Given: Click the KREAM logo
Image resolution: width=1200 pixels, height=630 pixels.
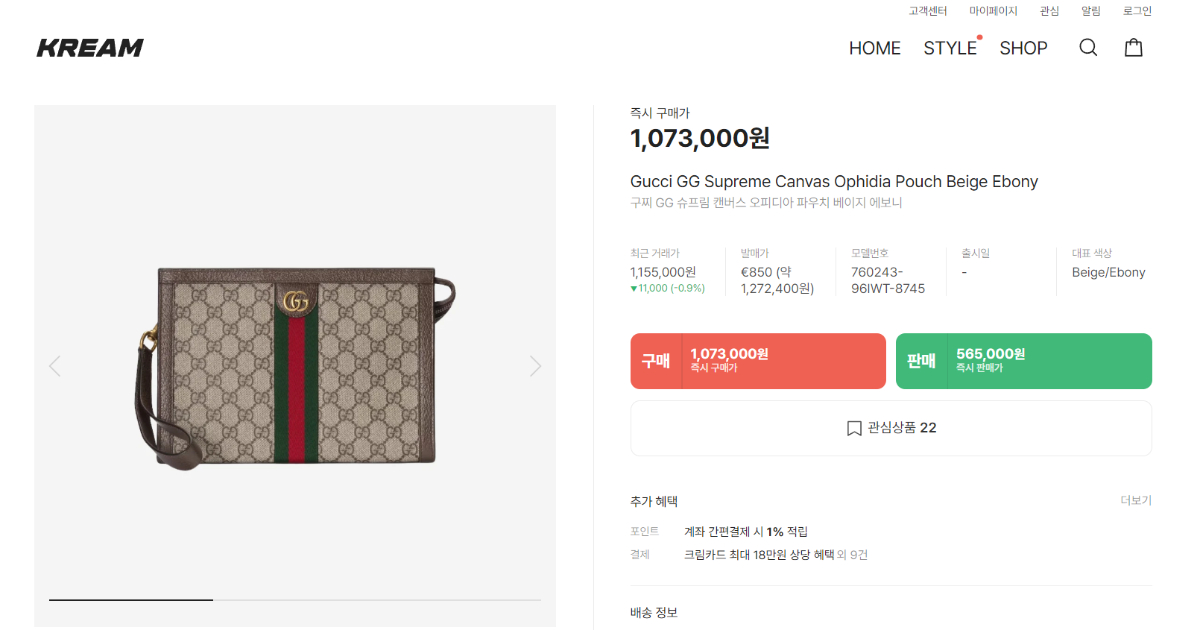Looking at the screenshot, I should [90, 47].
